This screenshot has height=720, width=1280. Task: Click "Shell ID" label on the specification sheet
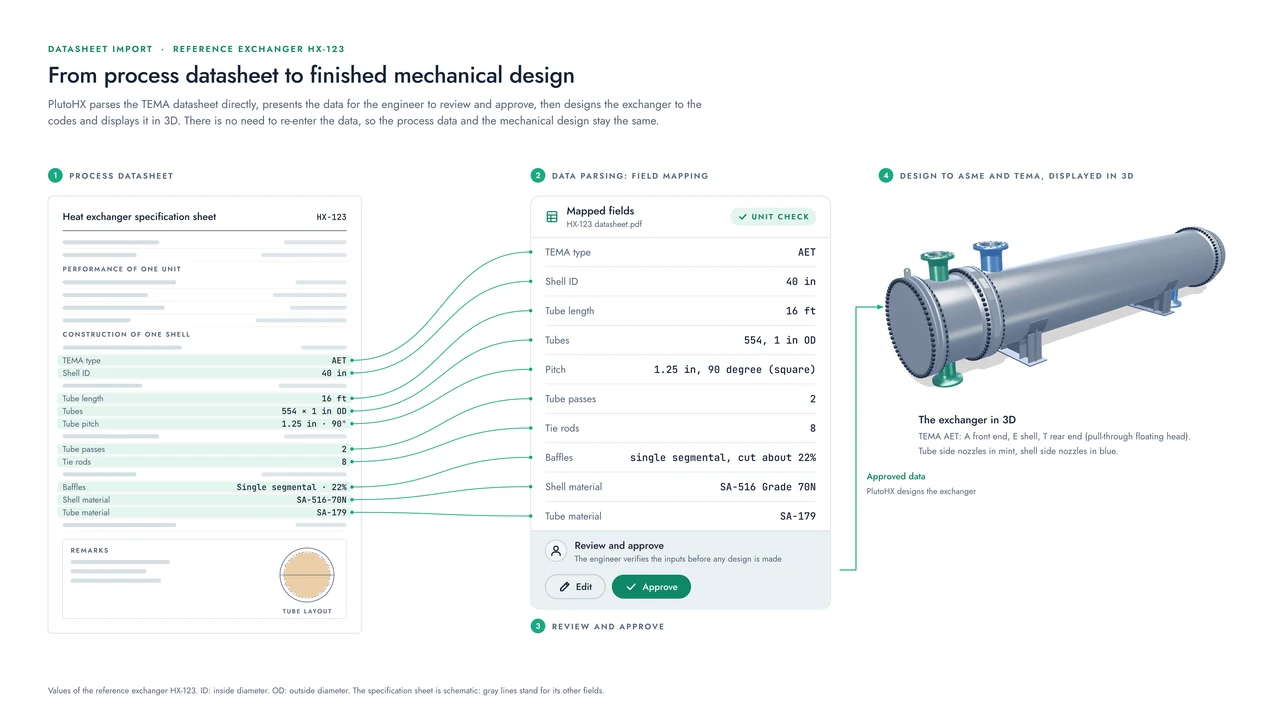pyautogui.click(x=77, y=373)
